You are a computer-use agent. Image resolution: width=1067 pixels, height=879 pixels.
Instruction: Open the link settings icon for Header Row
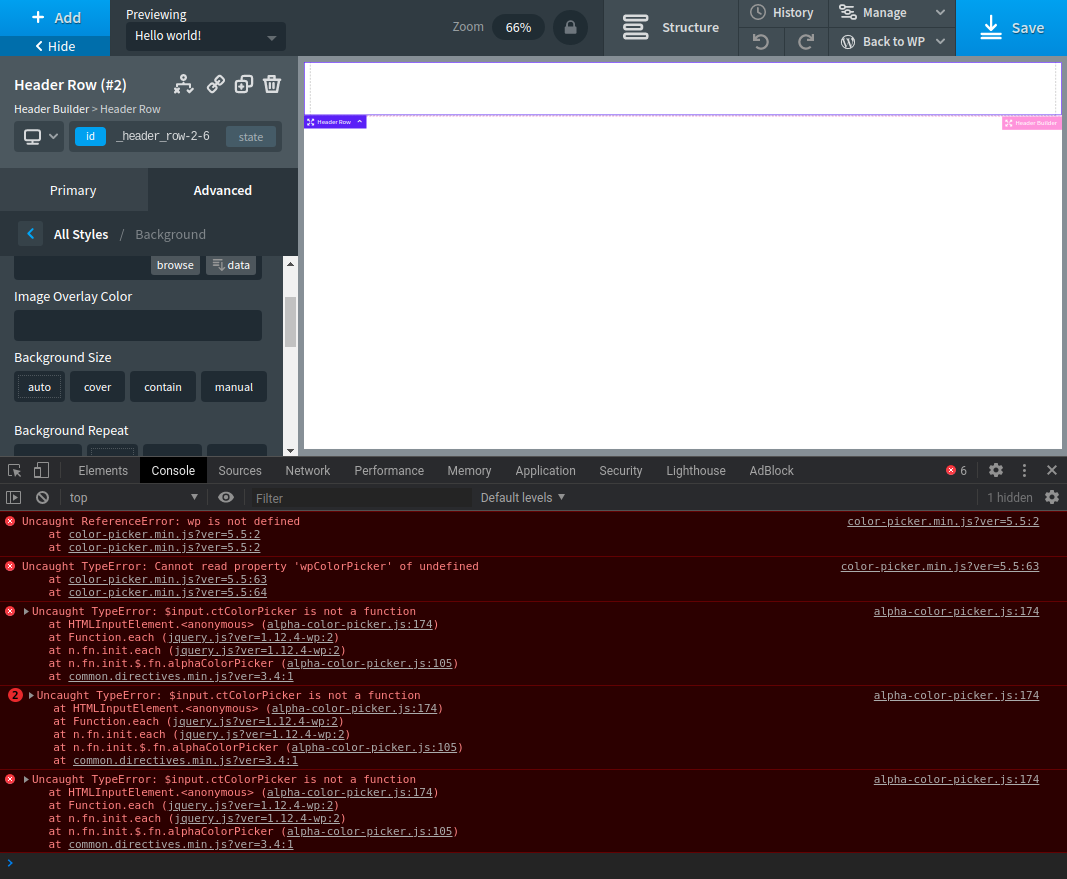215,84
